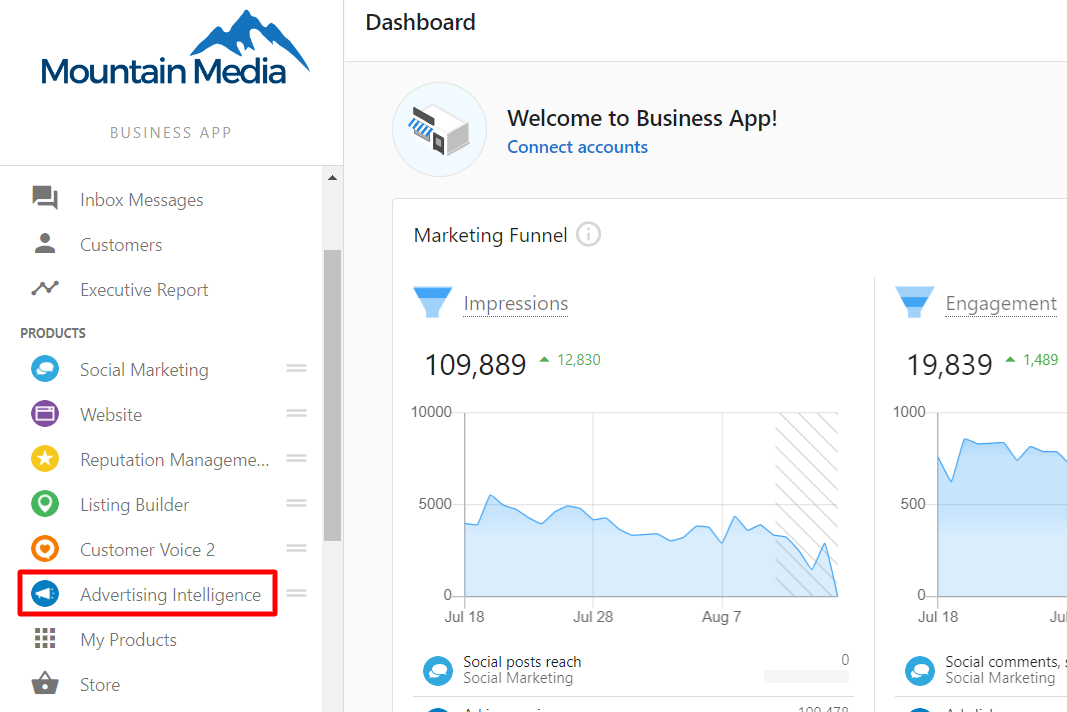Open the Store menu item

(100, 685)
